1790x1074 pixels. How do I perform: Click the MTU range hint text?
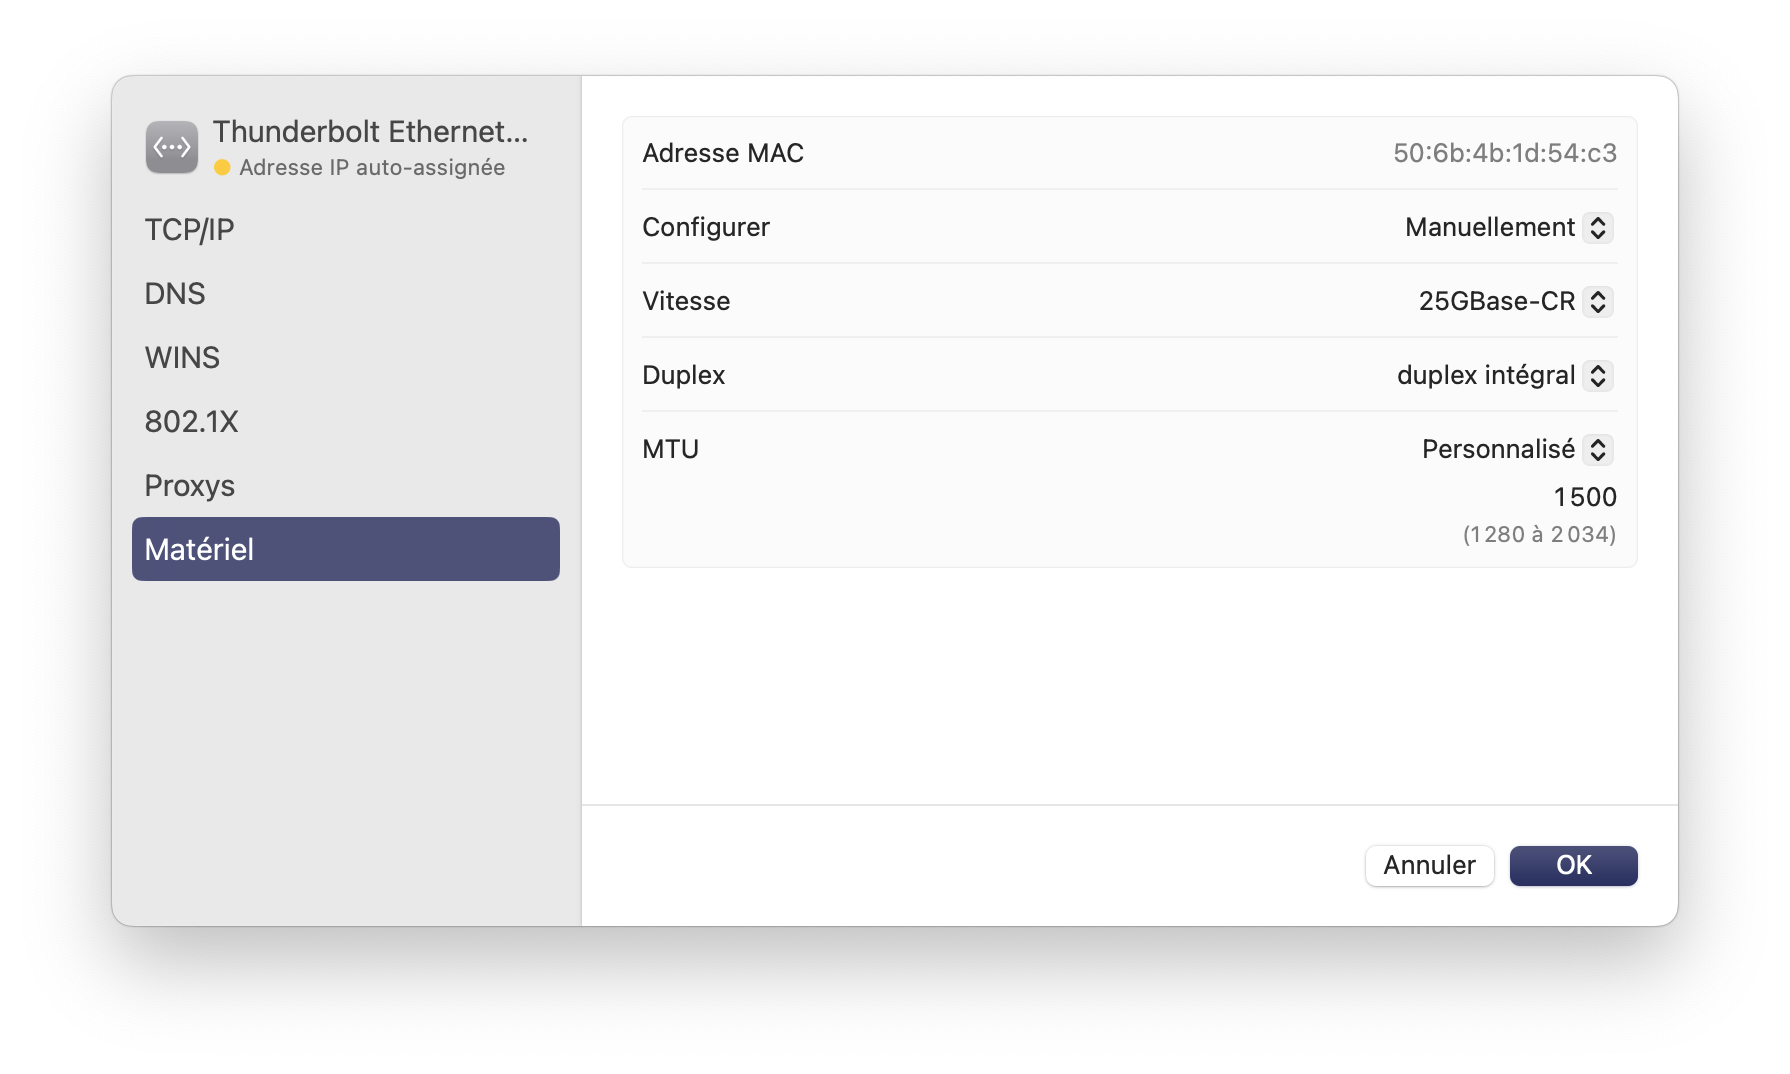(x=1539, y=535)
